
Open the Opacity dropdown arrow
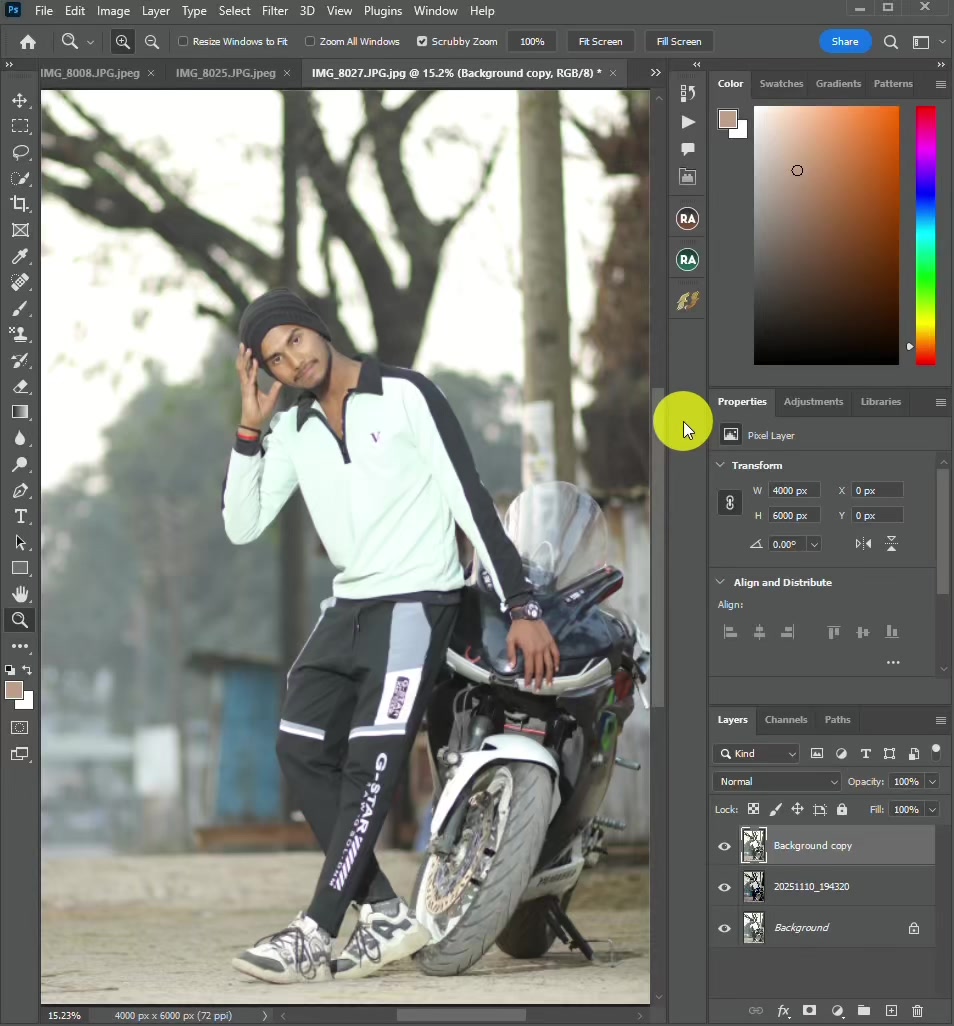[932, 782]
